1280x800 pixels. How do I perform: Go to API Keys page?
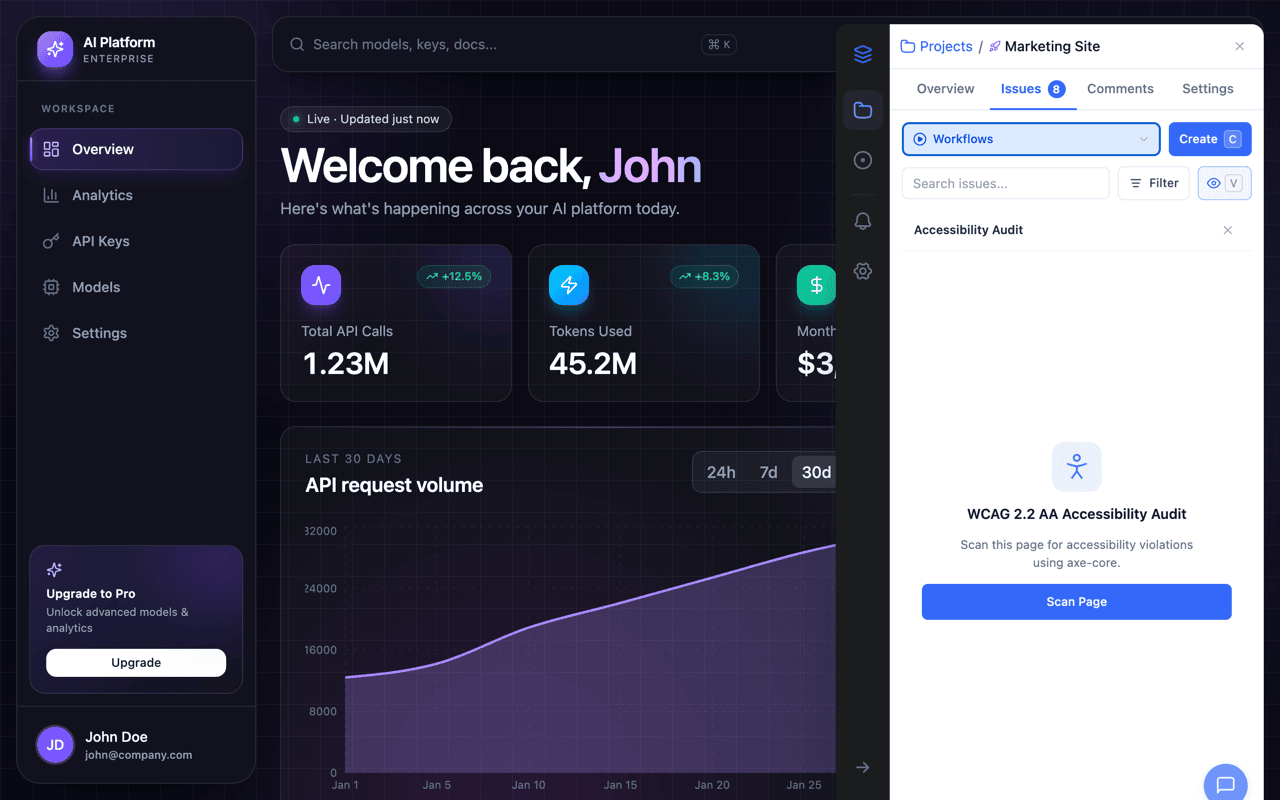[136, 241]
